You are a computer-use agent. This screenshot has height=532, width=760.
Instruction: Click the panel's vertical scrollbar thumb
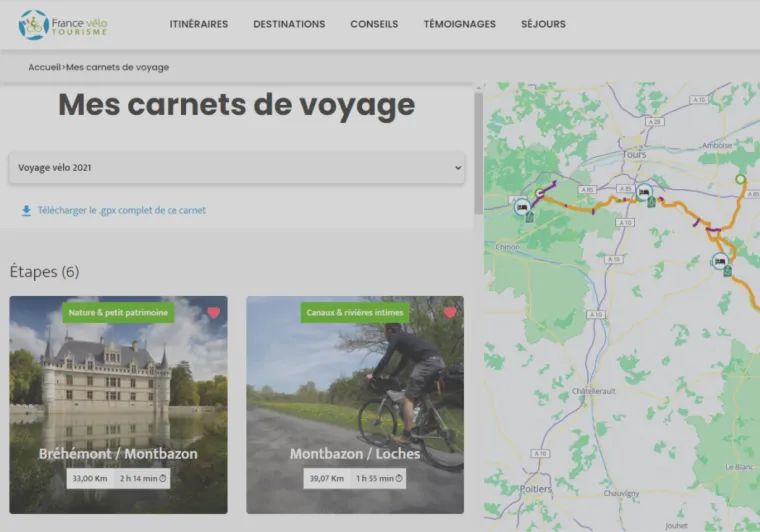coord(478,153)
